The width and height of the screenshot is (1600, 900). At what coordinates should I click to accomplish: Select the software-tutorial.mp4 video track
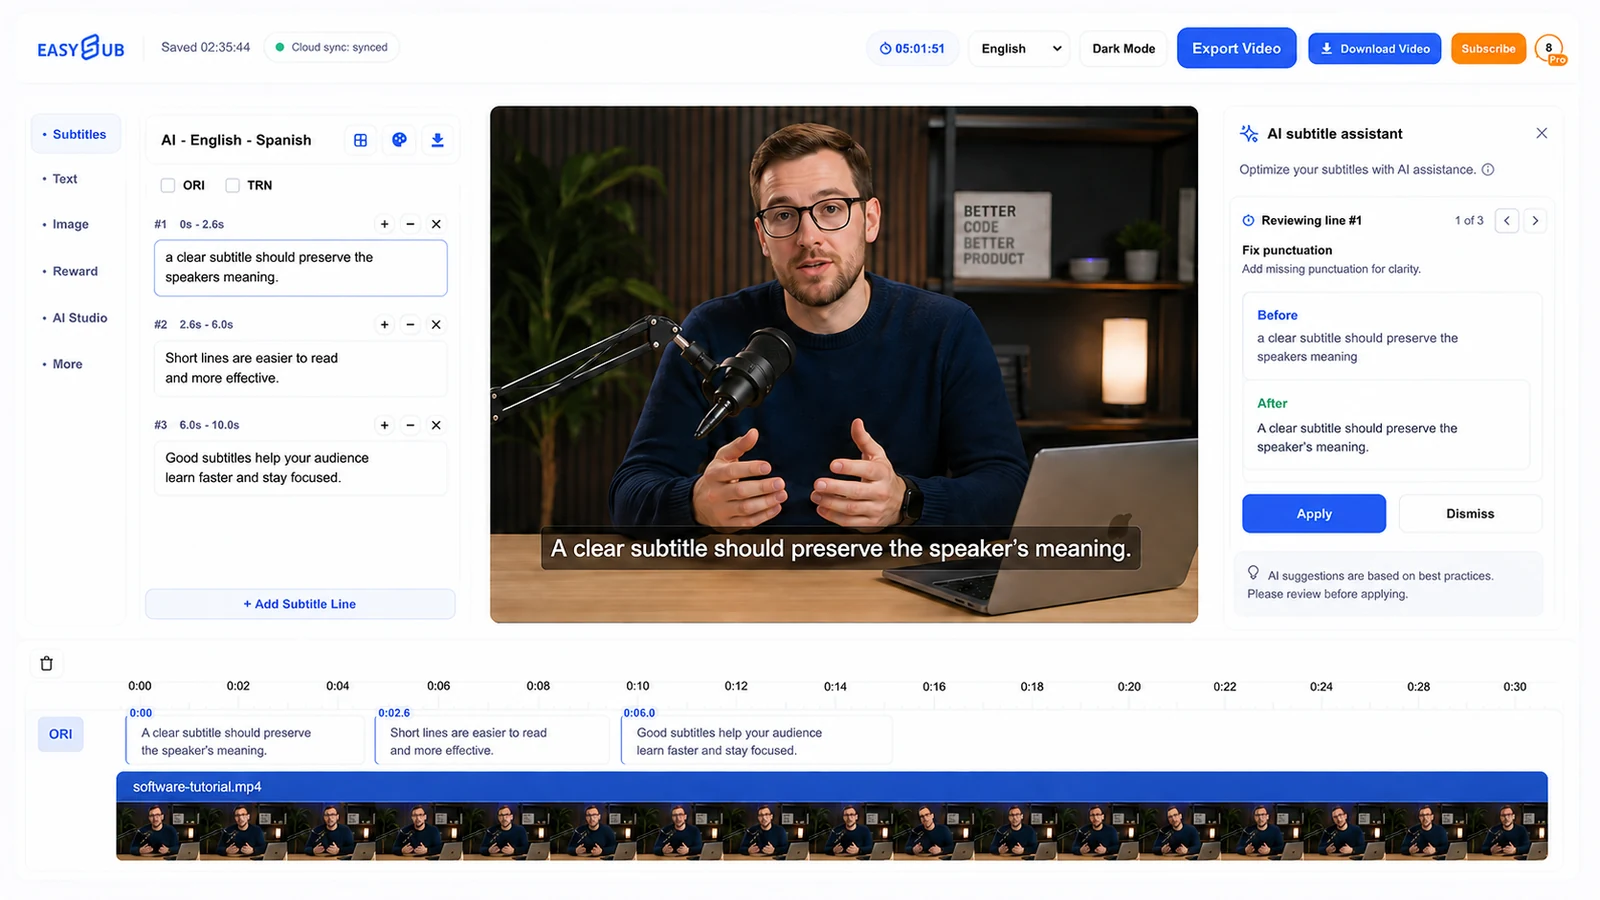click(832, 816)
